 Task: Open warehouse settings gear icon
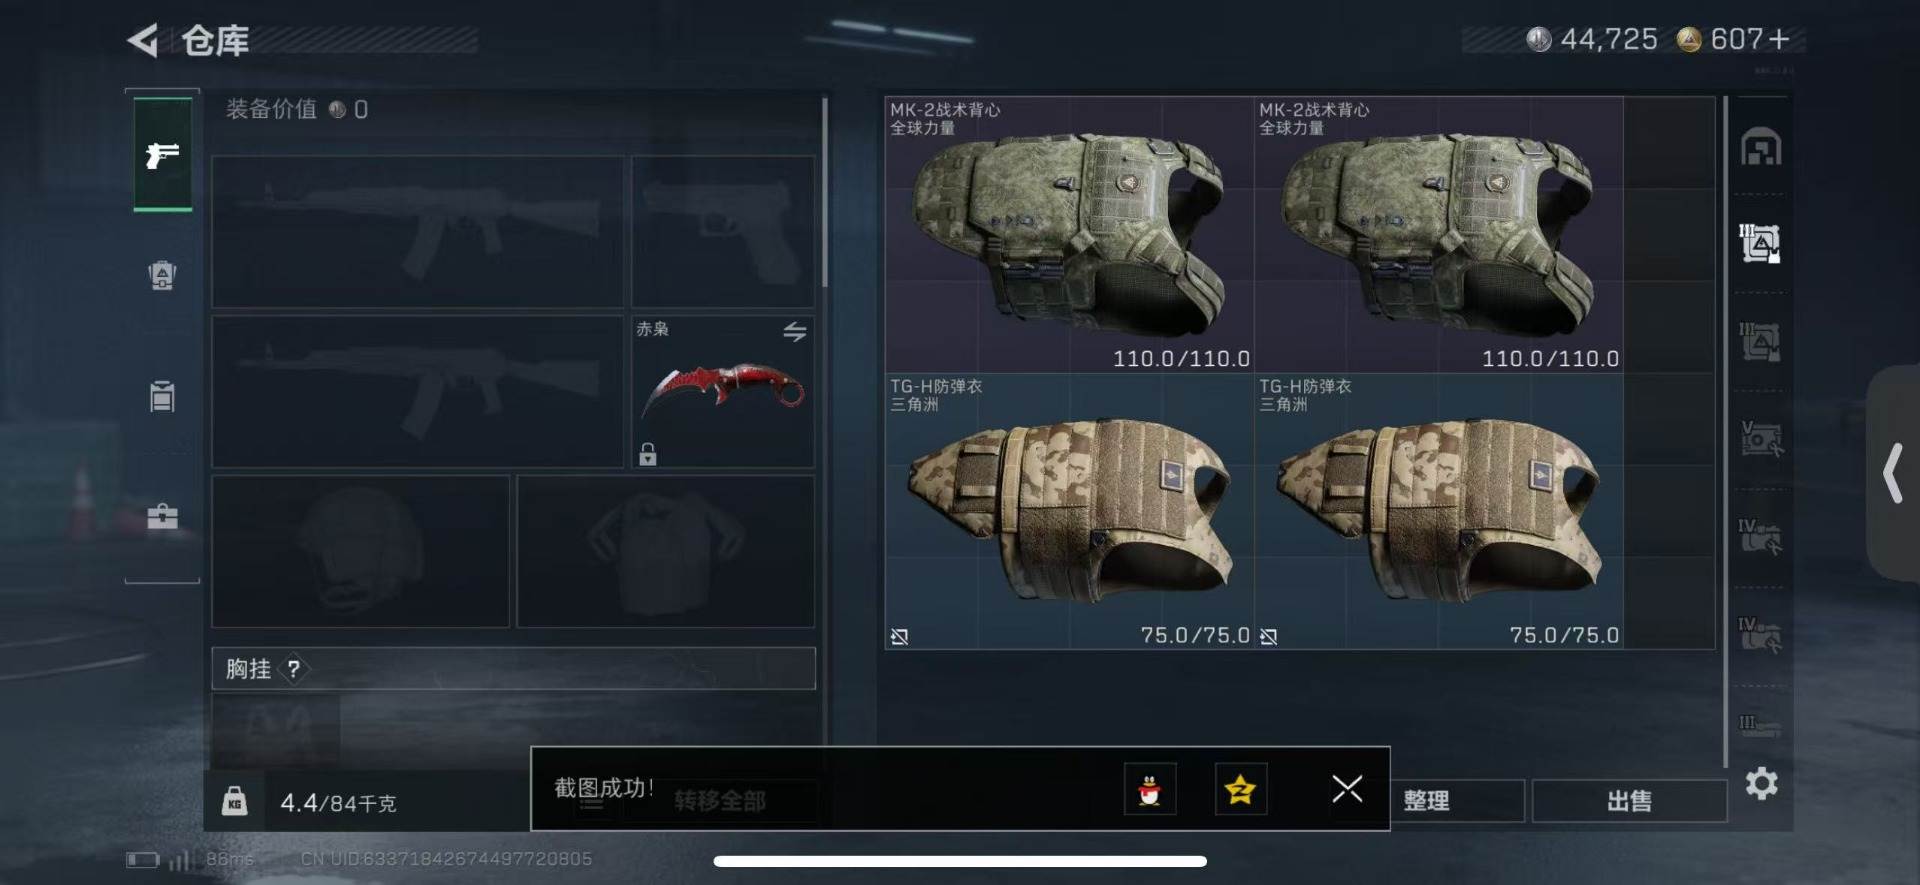pyautogui.click(x=1762, y=783)
